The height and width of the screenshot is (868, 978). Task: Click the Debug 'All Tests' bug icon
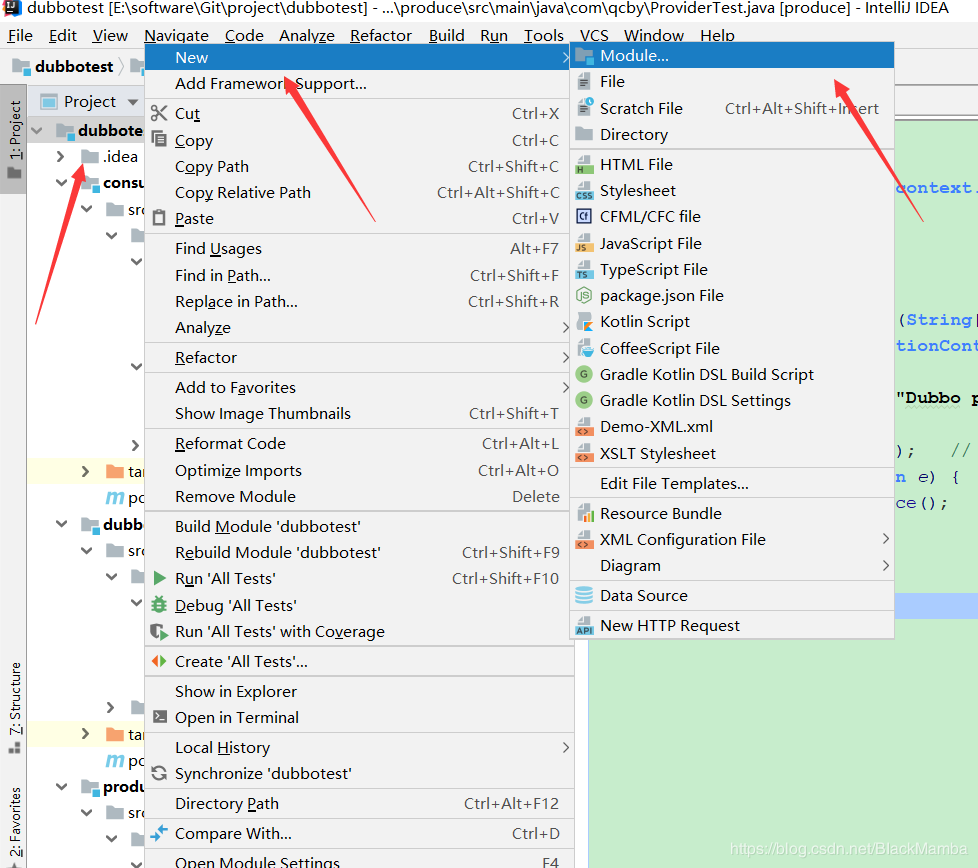160,604
